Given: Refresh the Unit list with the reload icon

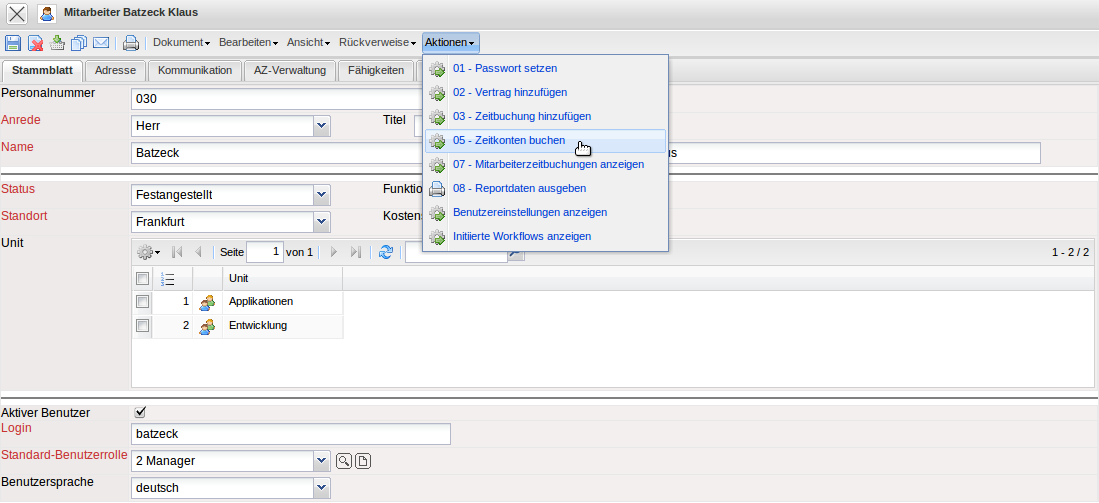Looking at the screenshot, I should 386,253.
